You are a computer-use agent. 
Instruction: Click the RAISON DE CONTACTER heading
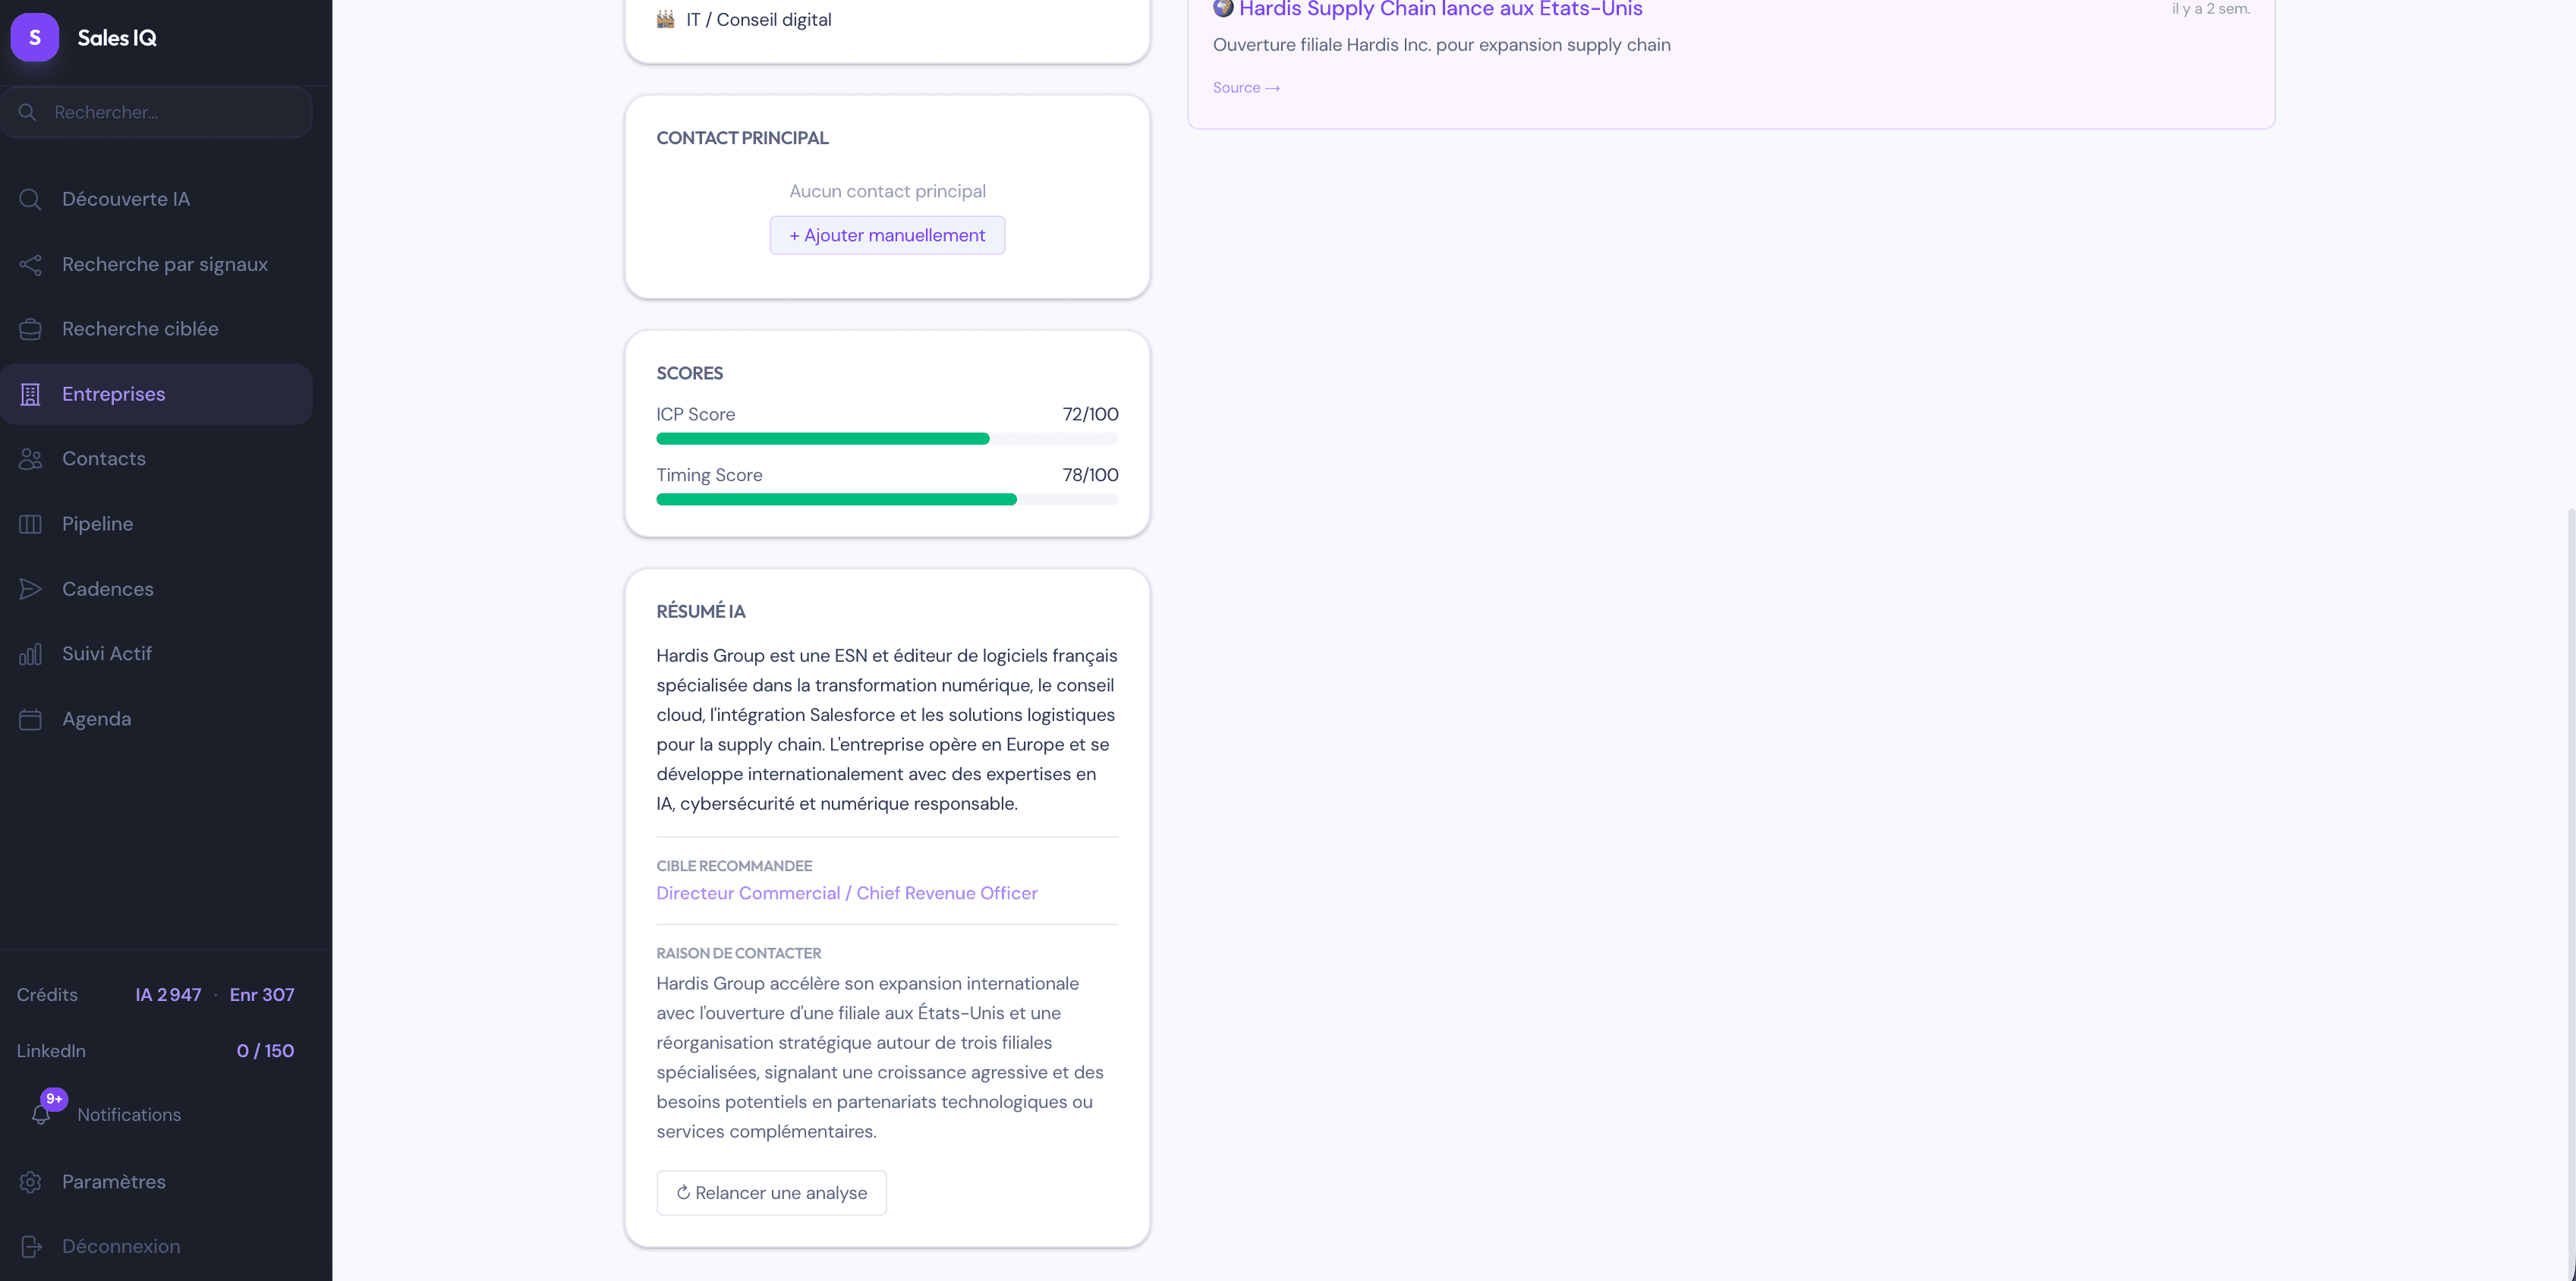click(x=739, y=953)
